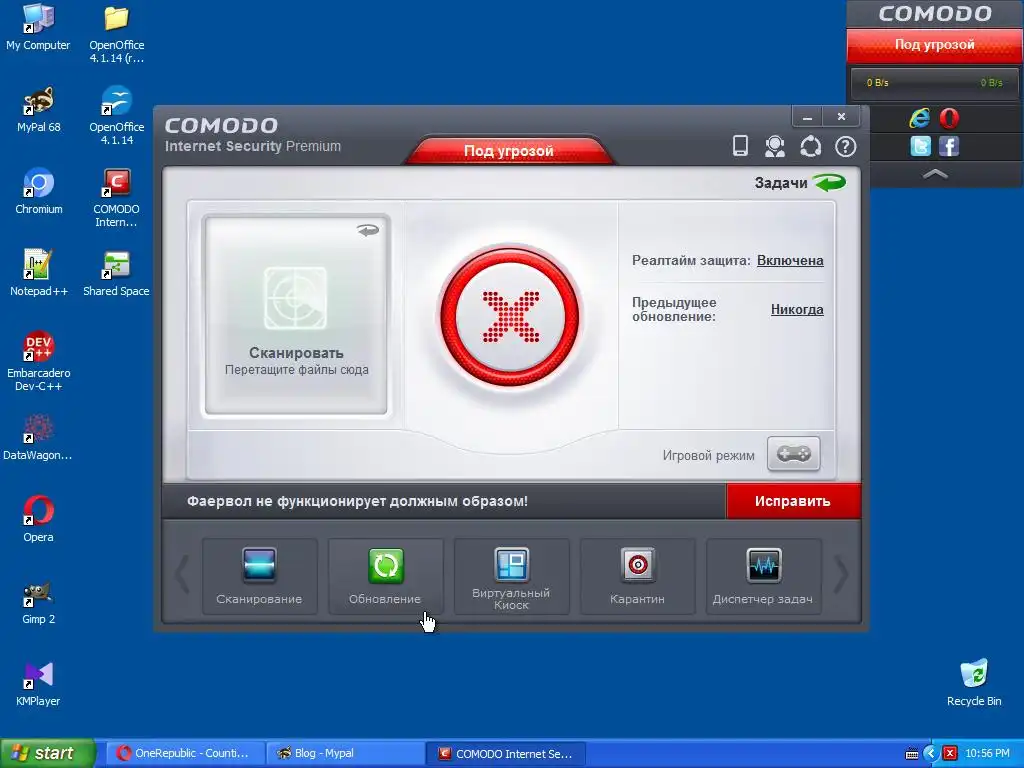Switch to Задачи view via green arrow
Viewport: 1024px width, 768px height.
point(829,183)
